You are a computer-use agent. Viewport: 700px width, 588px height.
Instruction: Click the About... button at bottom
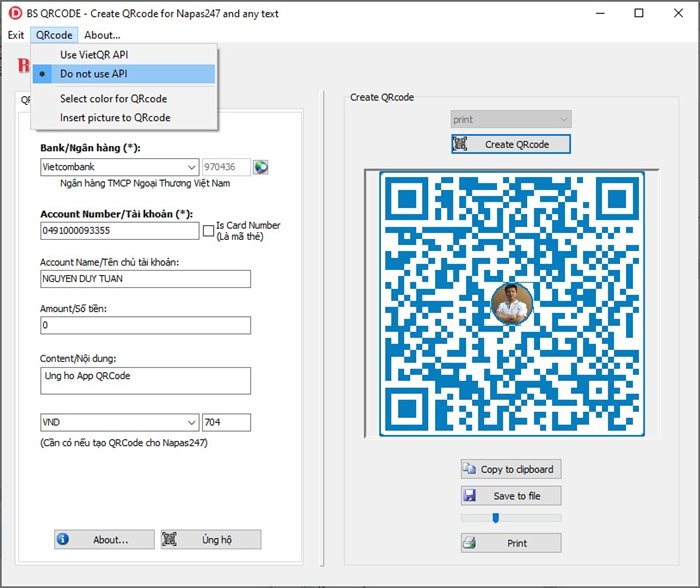coord(104,539)
